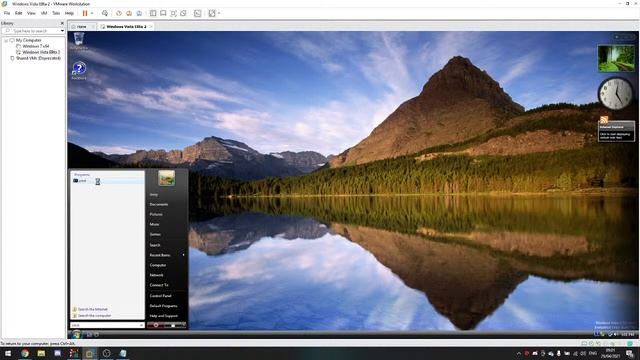The height and width of the screenshot is (360, 640).
Task: Open the snapshot manager icon
Action: point(139,13)
